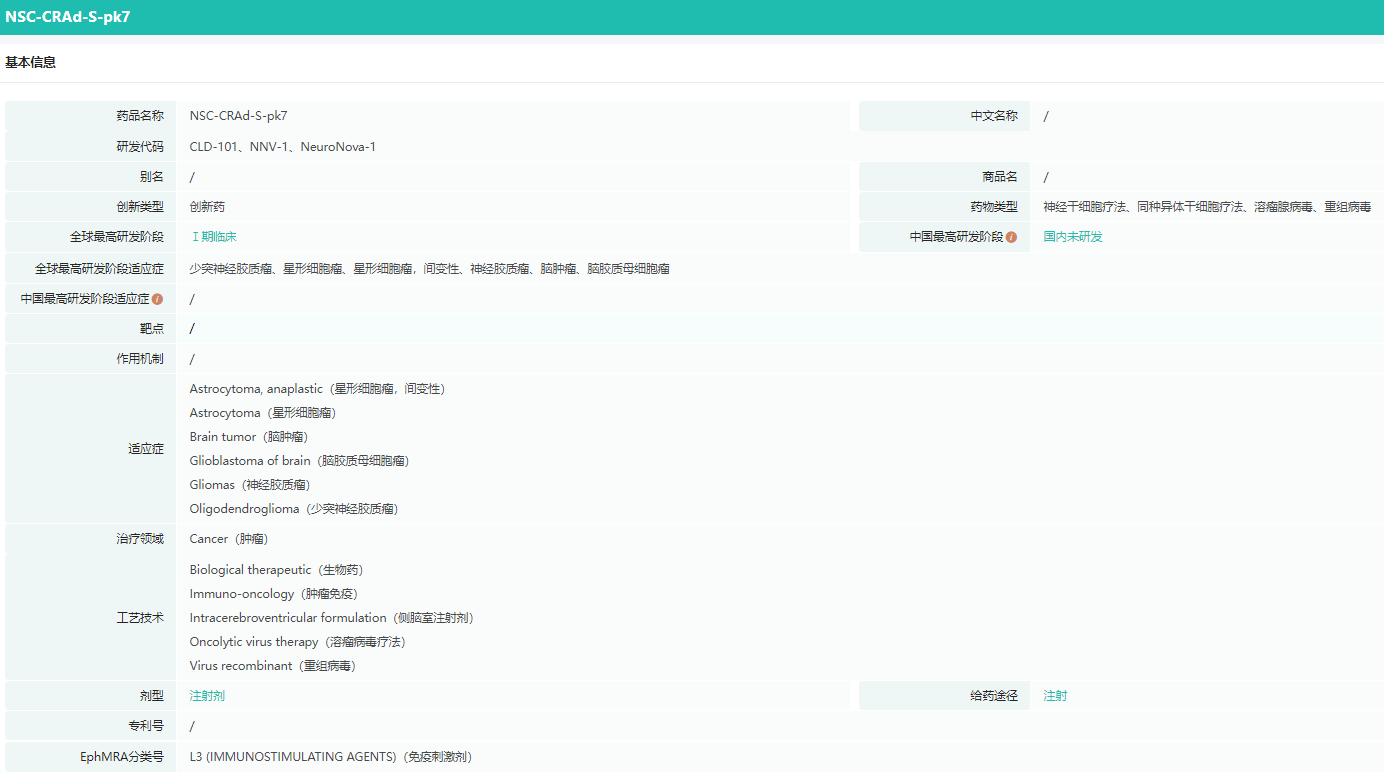The image size is (1384, 776).
Task: Click the NSC-CRAd-S-pk7 title in header bar
Action: pos(67,17)
